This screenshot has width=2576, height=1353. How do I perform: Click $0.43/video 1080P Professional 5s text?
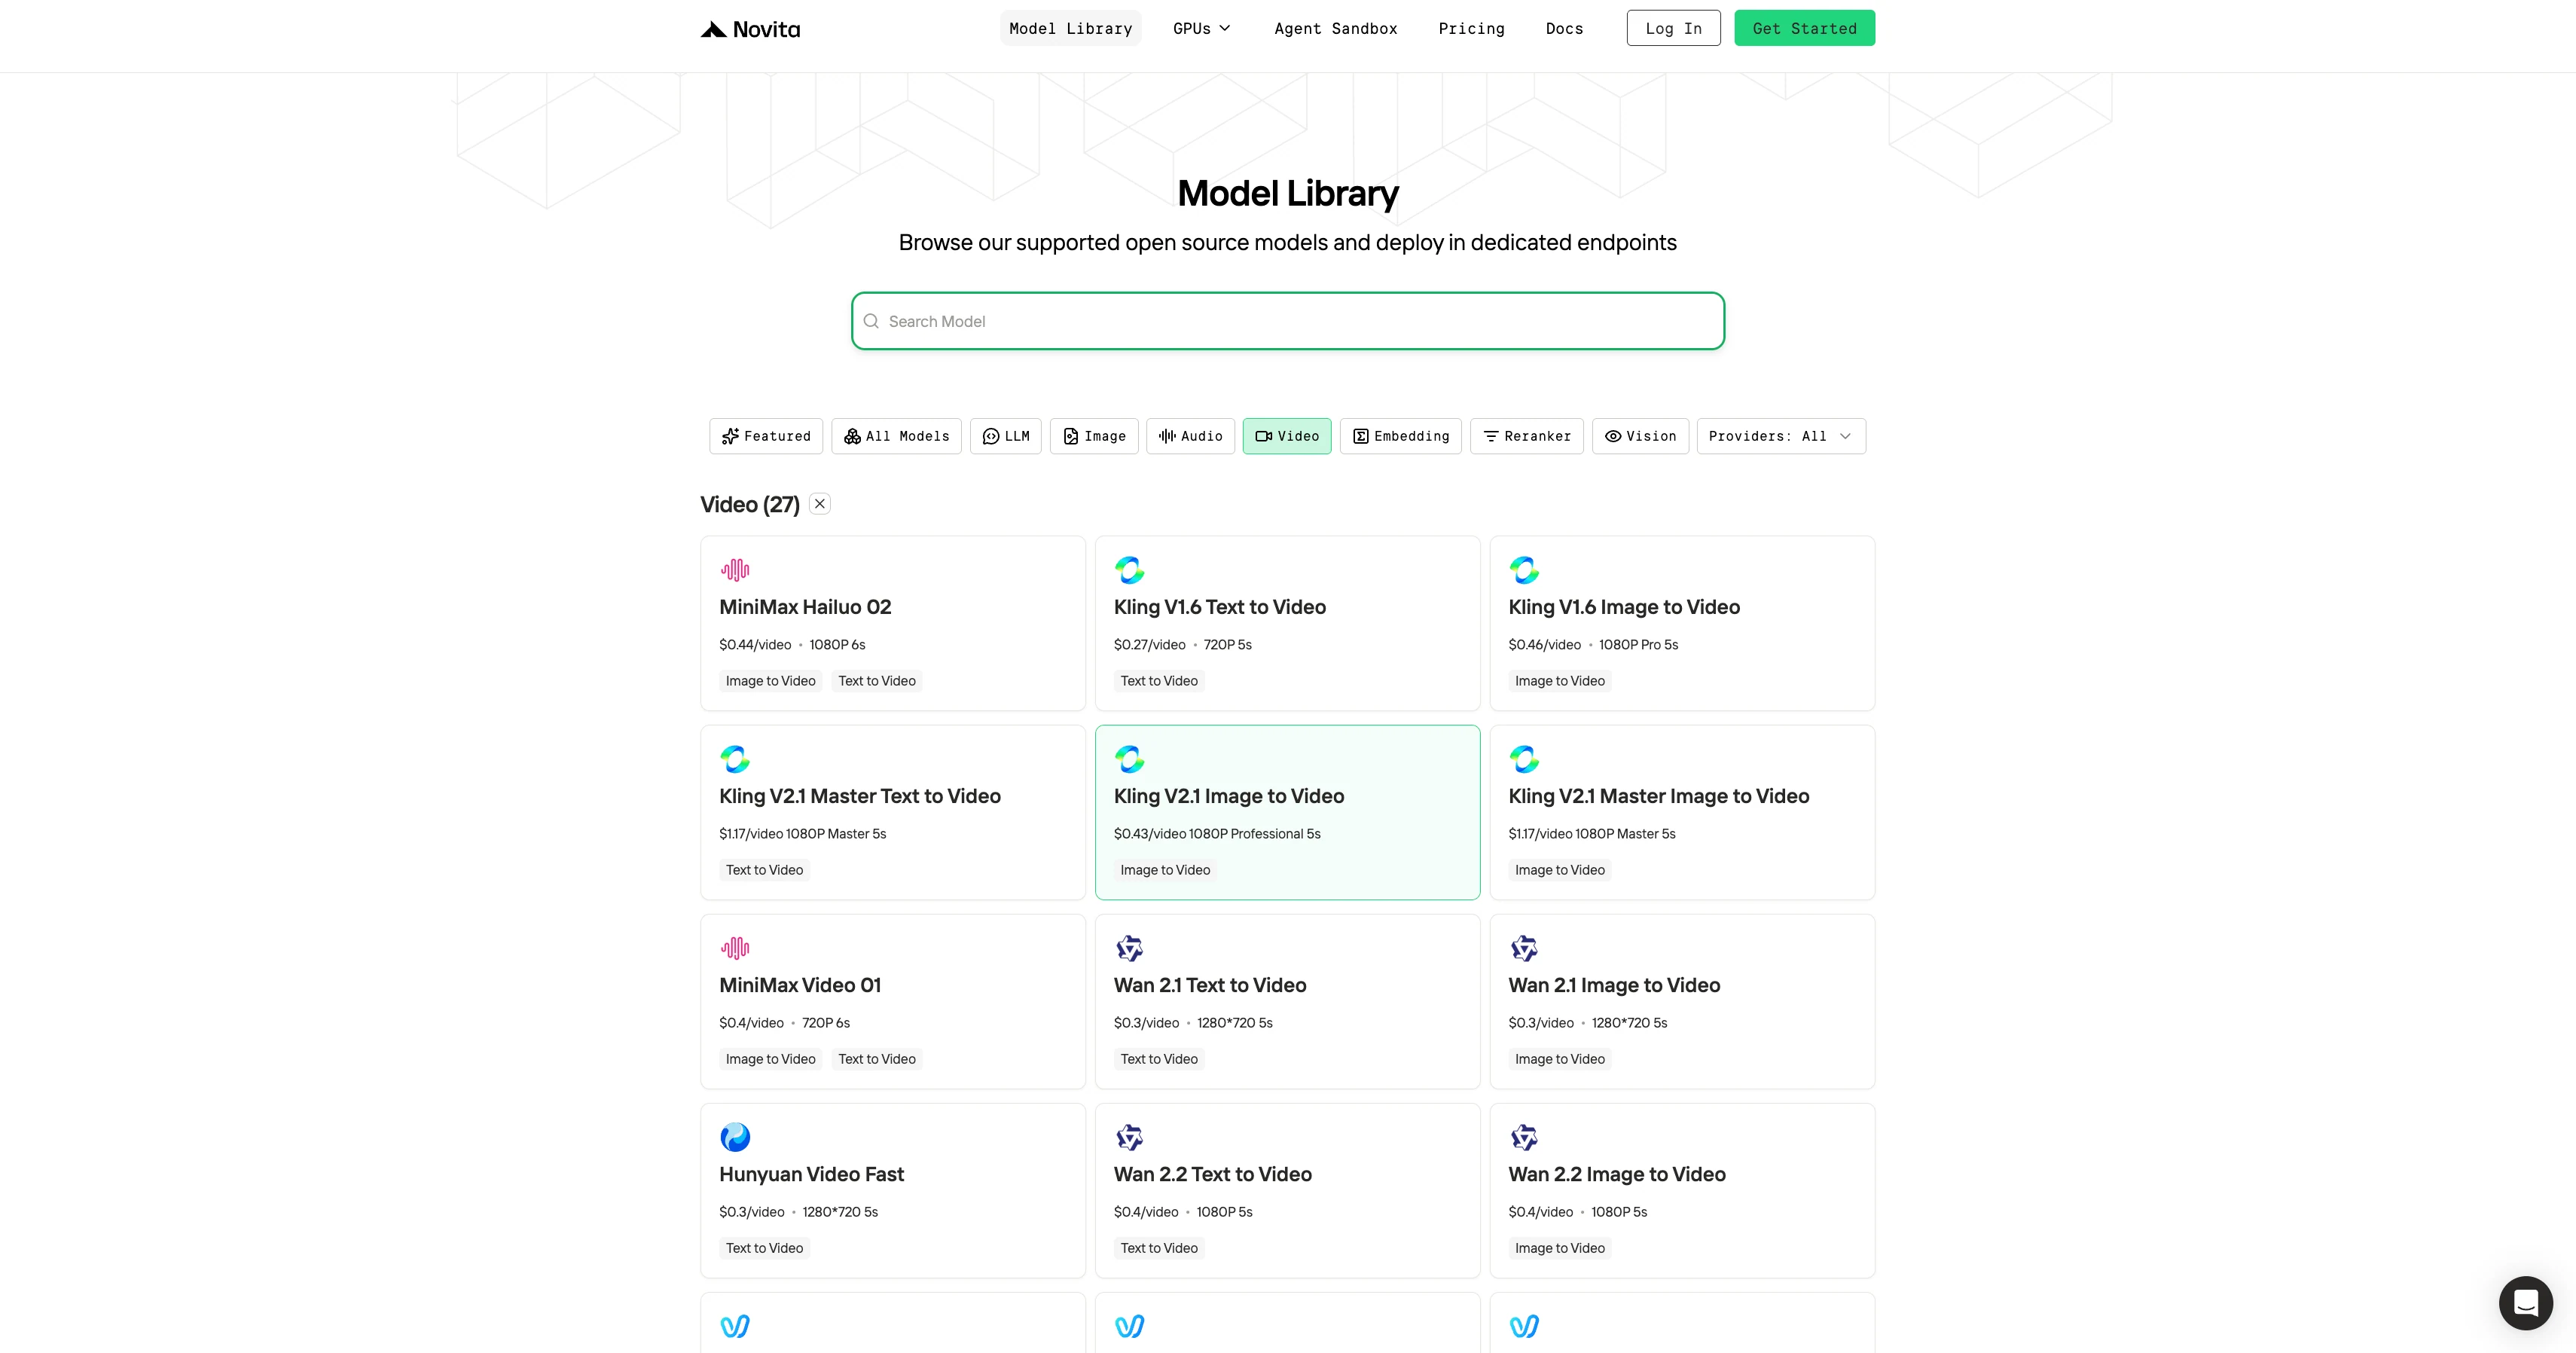(1217, 834)
